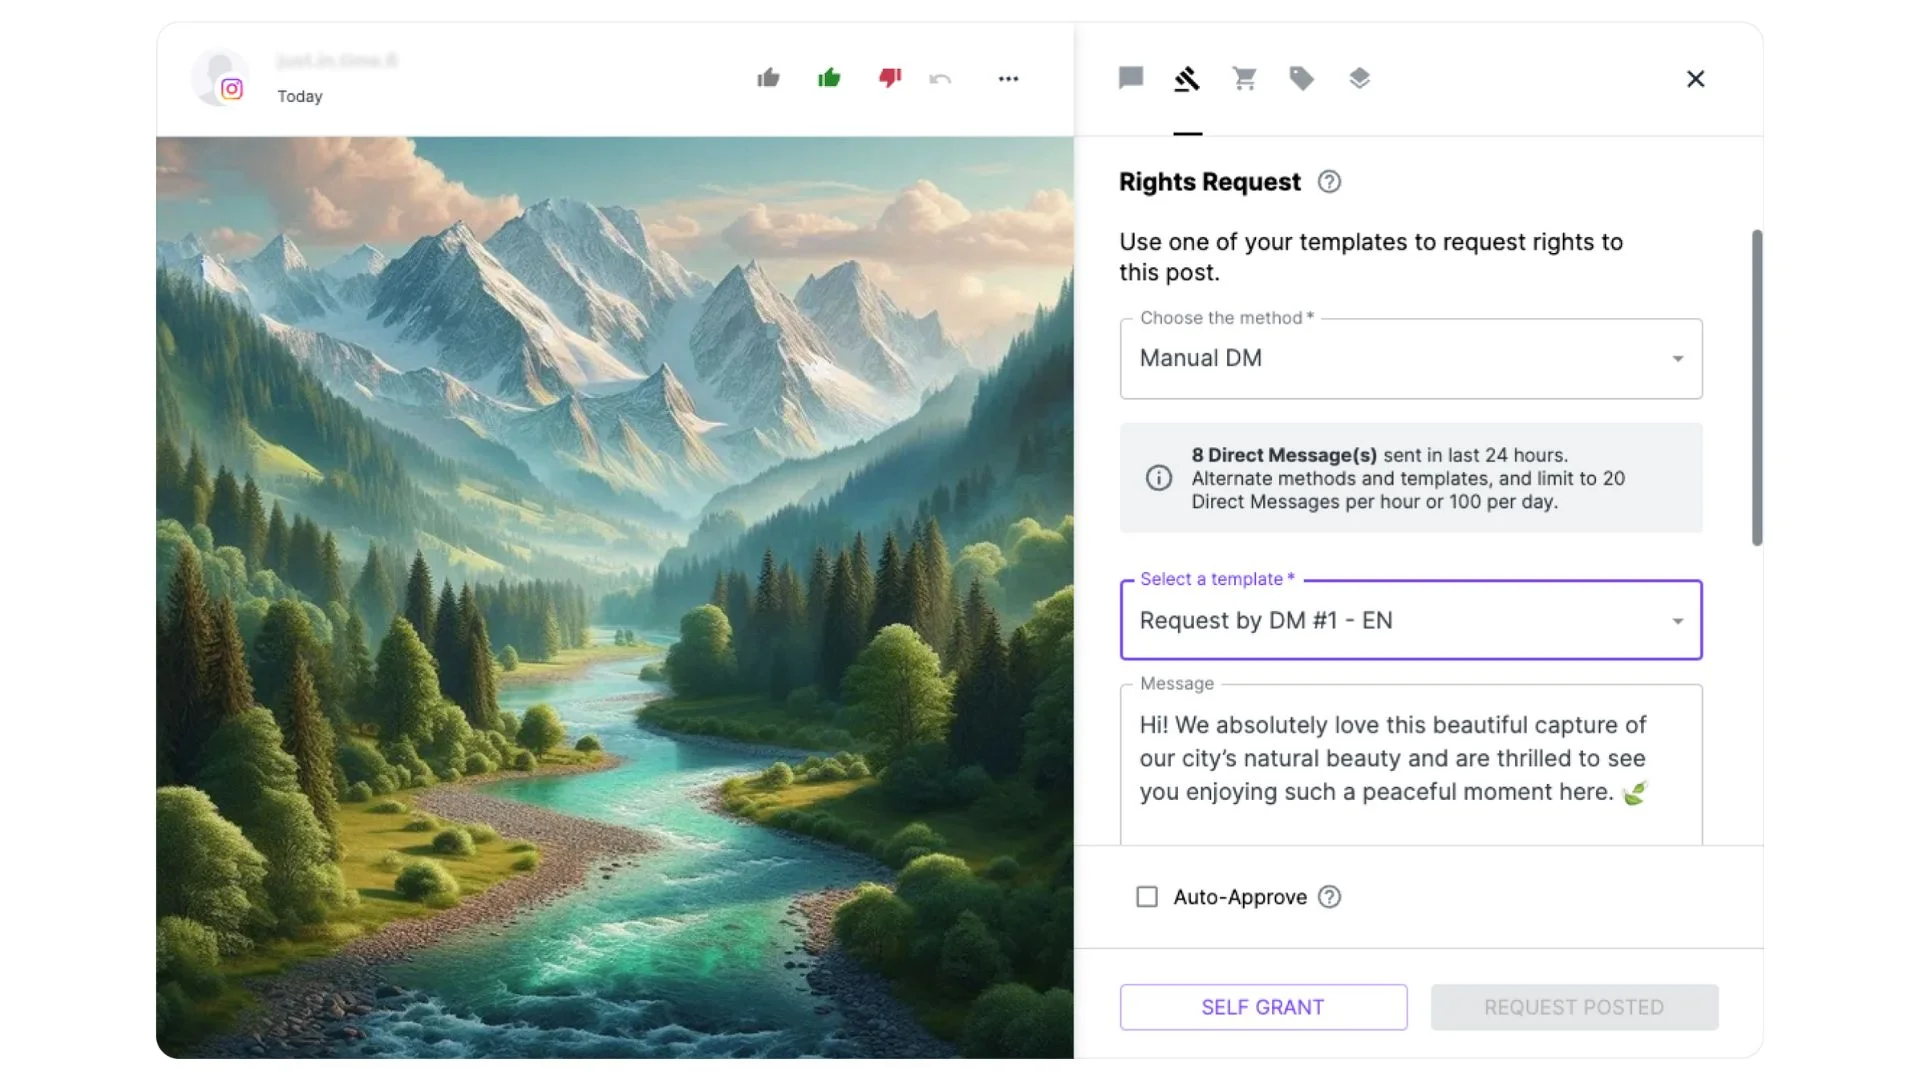Click inside the Message text field
The height and width of the screenshot is (1080, 1920).
1411,765
